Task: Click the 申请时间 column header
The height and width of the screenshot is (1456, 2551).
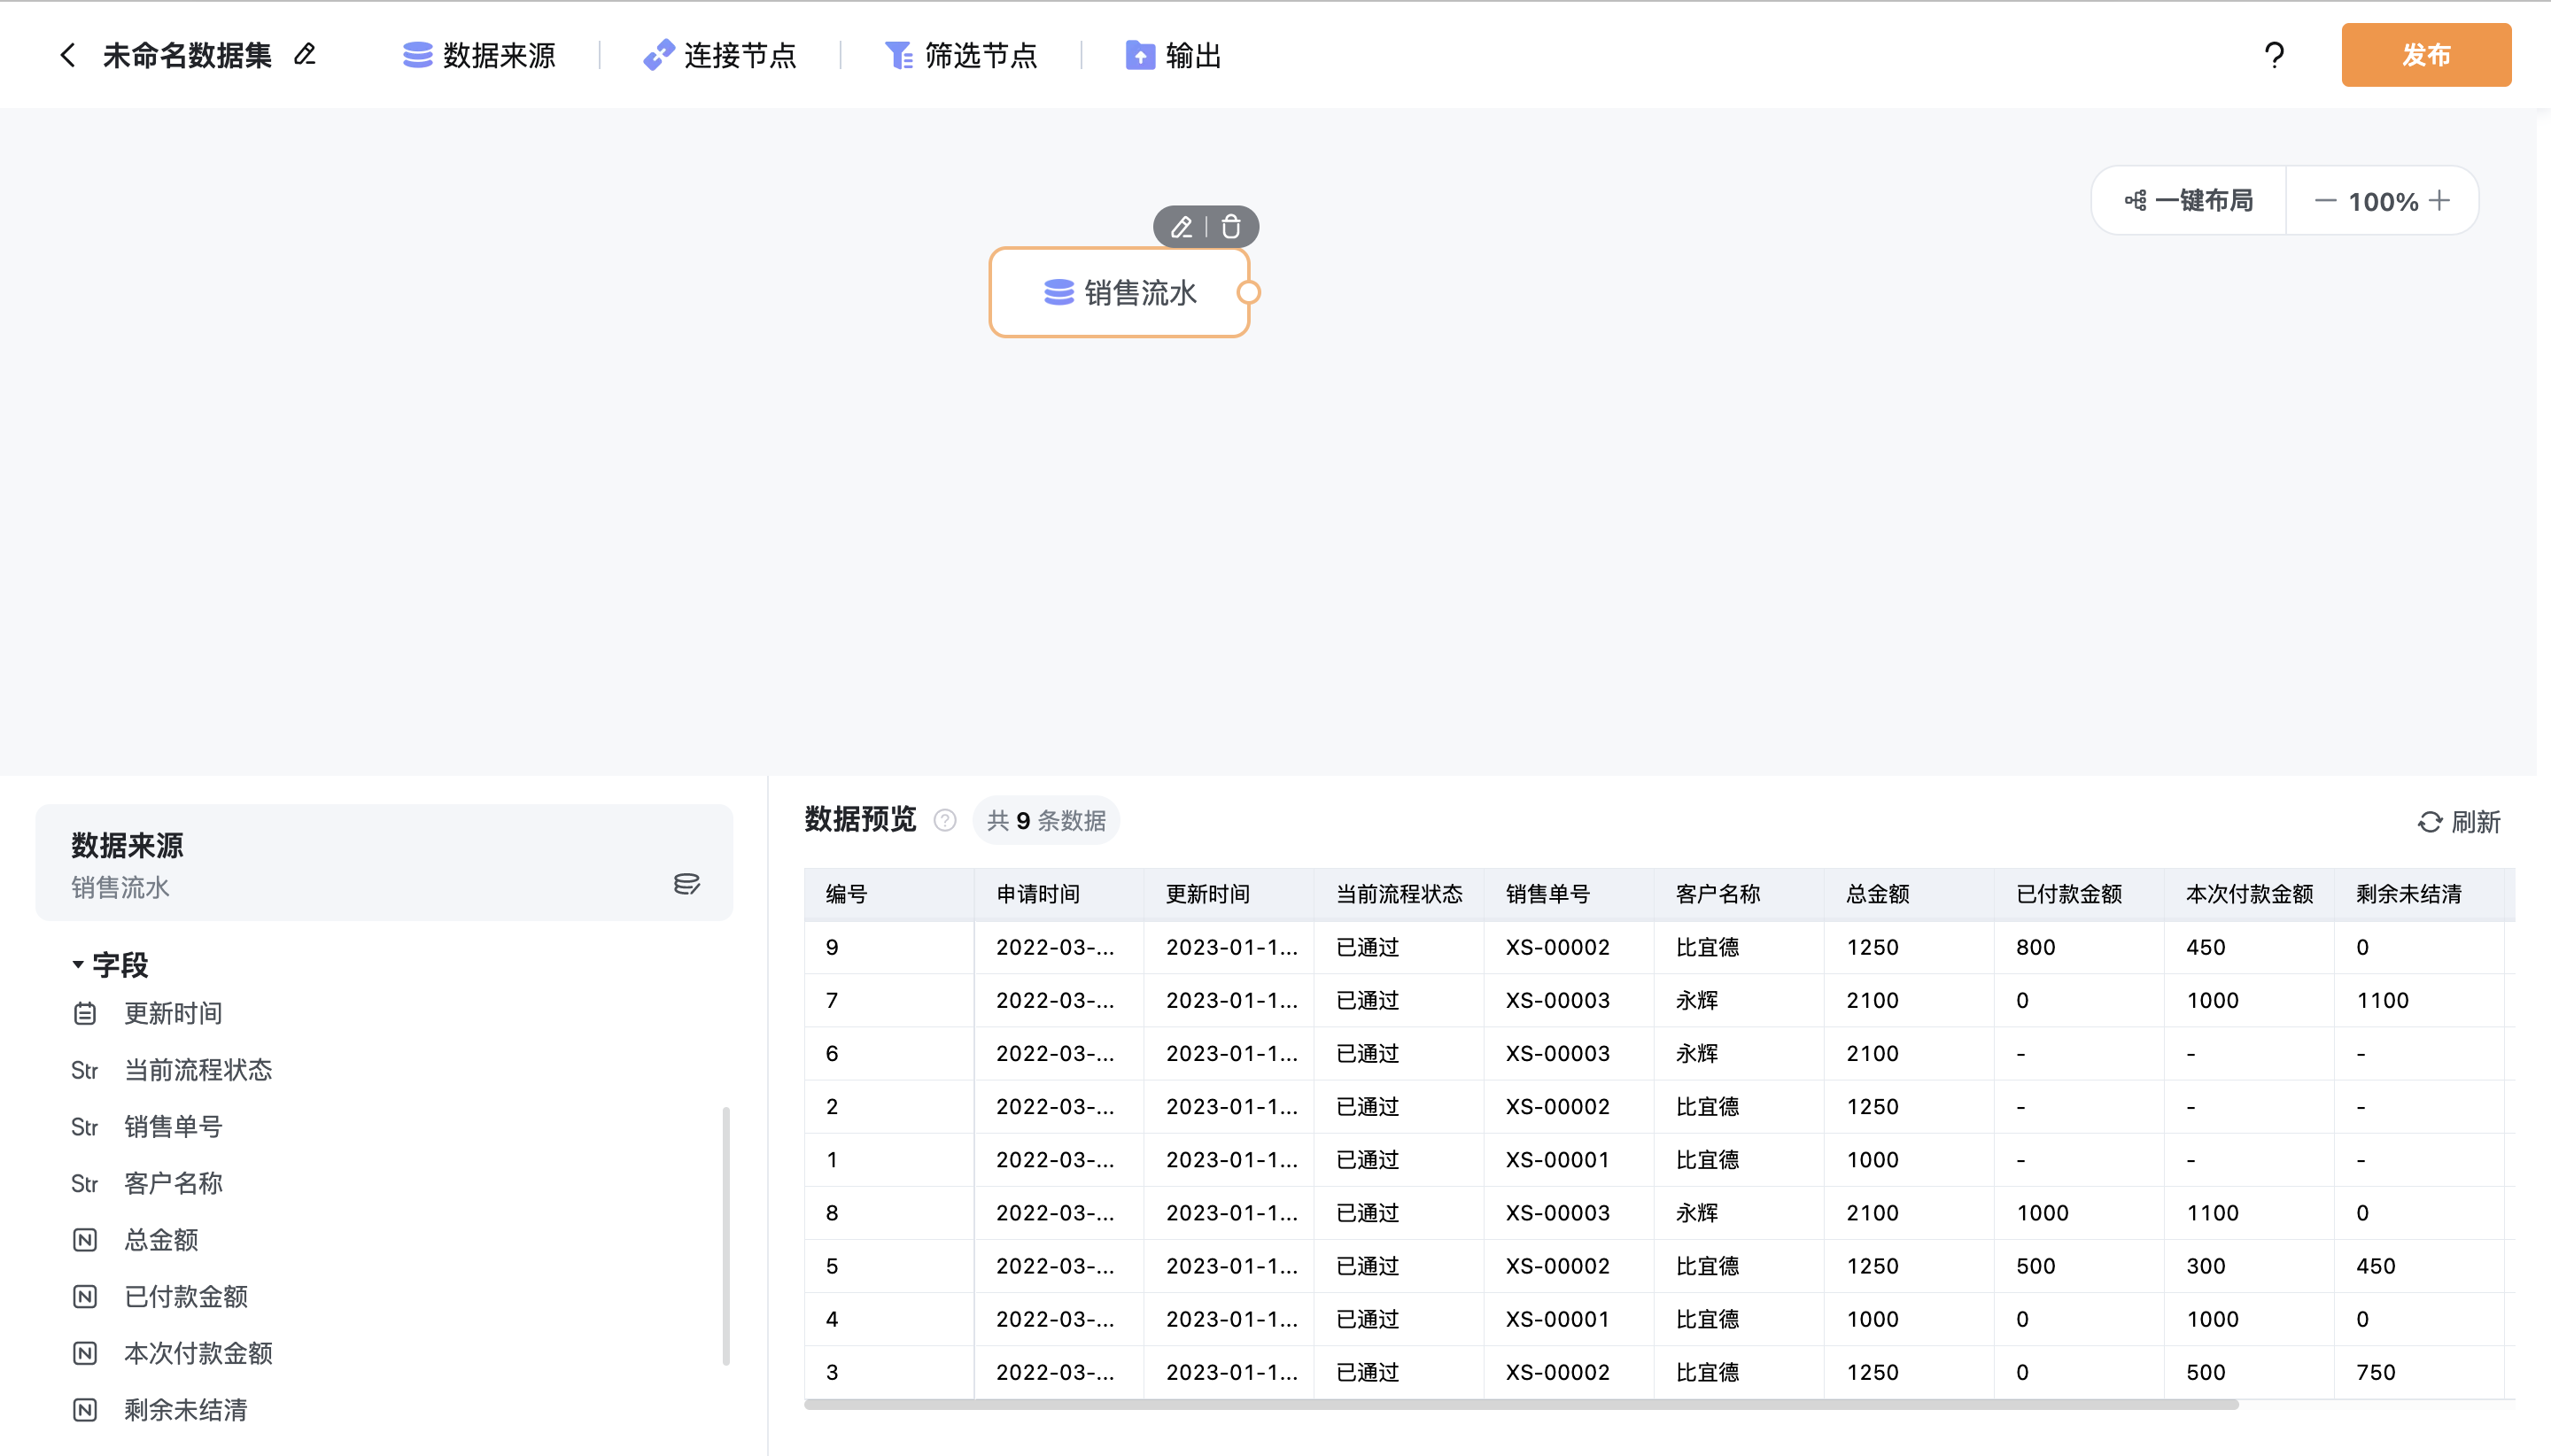Action: pyautogui.click(x=1059, y=894)
